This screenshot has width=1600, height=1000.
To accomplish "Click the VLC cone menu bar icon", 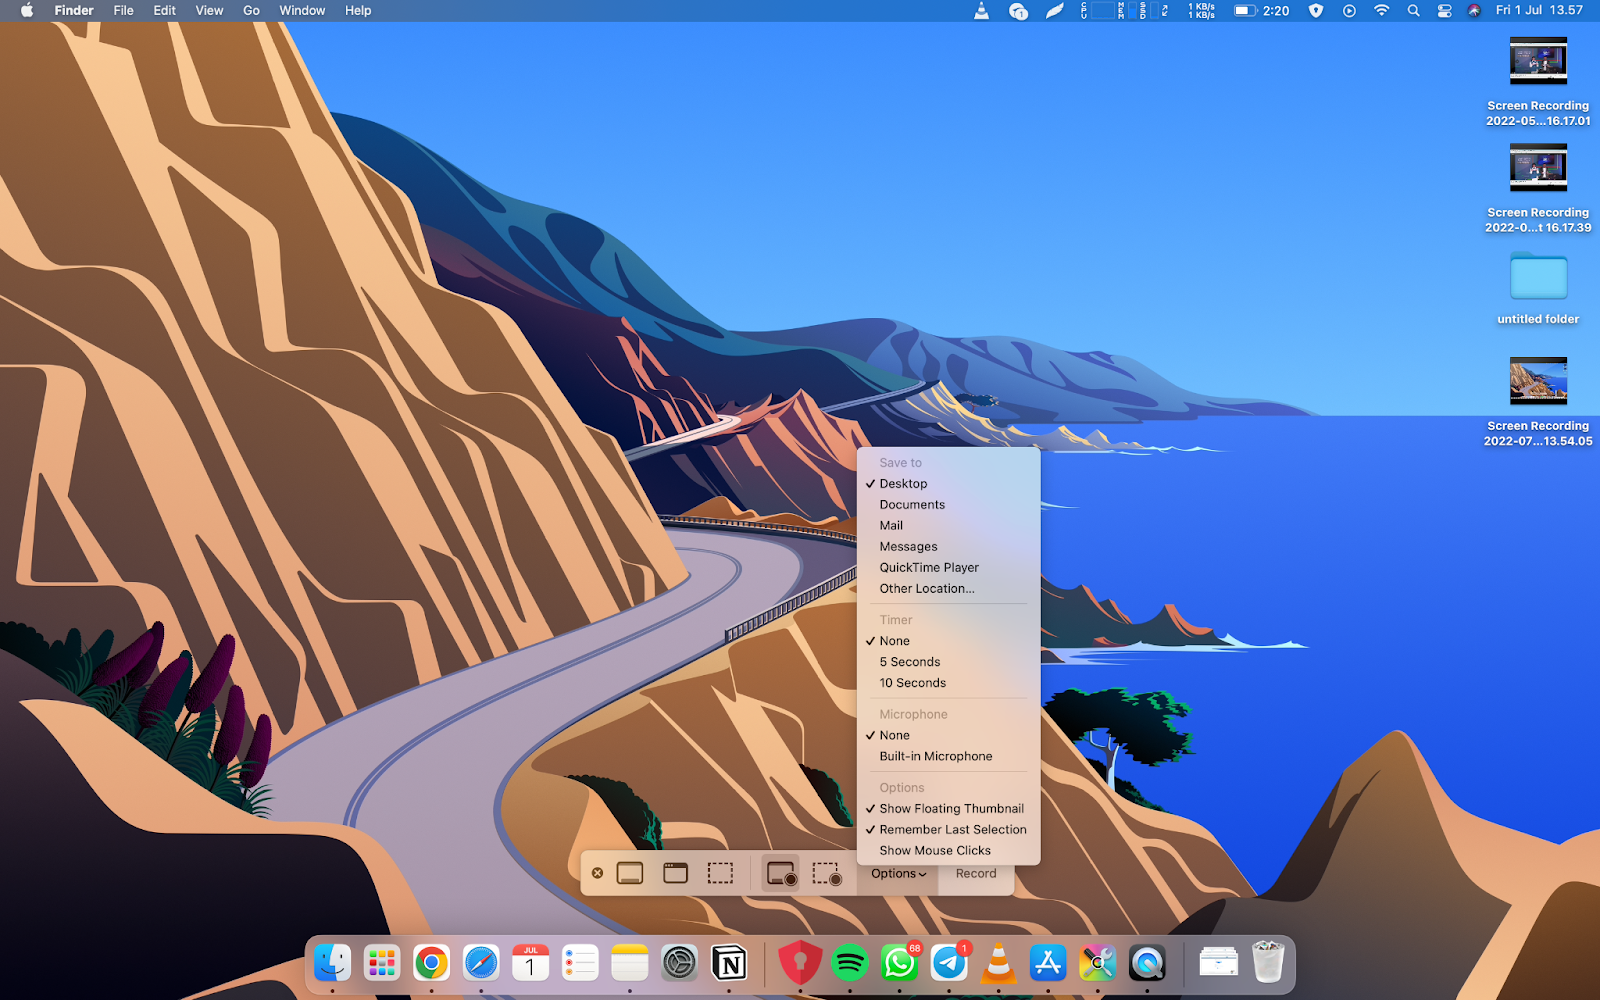I will 982,10.
